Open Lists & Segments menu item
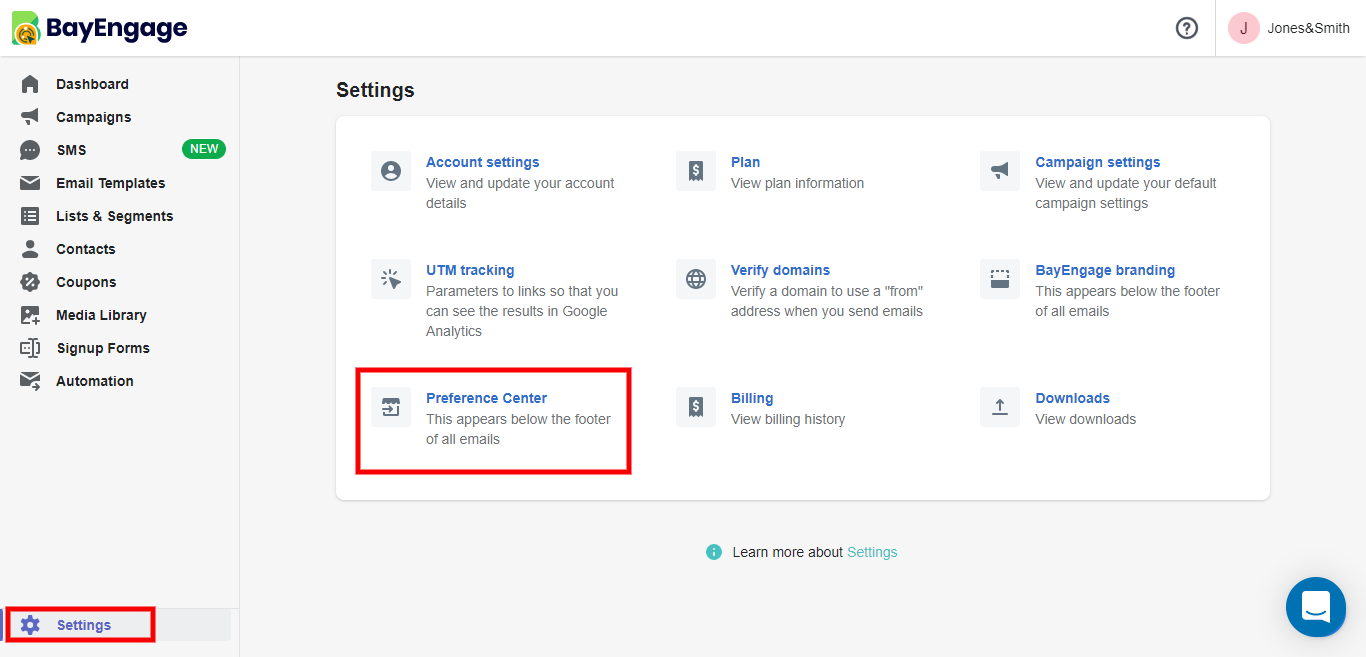This screenshot has width=1366, height=657. point(114,216)
